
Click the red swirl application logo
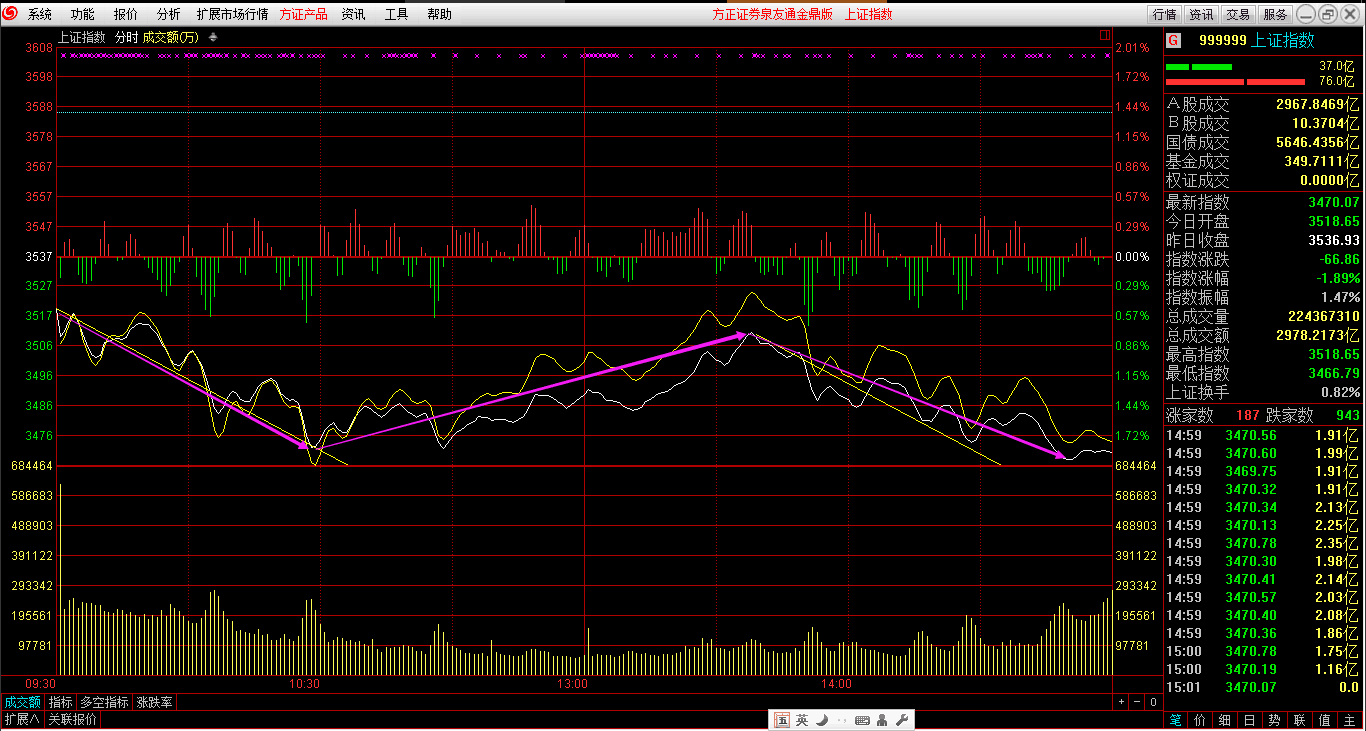pyautogui.click(x=12, y=14)
